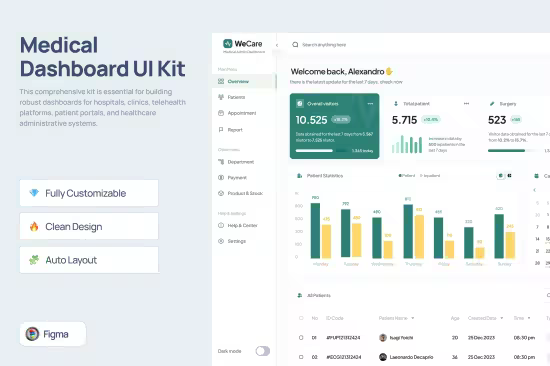Image resolution: width=550 pixels, height=366 pixels.
Task: Click the Overview grid icon in sidebar
Action: pyautogui.click(x=221, y=81)
